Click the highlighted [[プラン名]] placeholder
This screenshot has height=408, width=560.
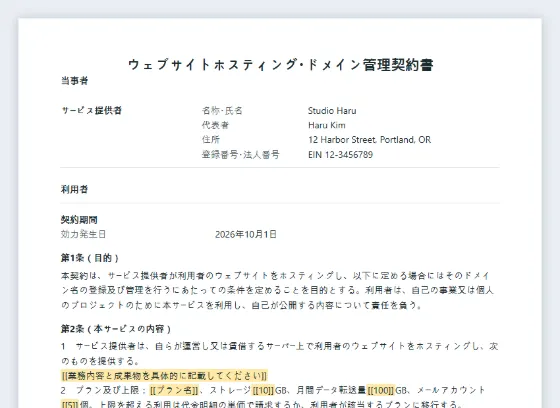174,390
